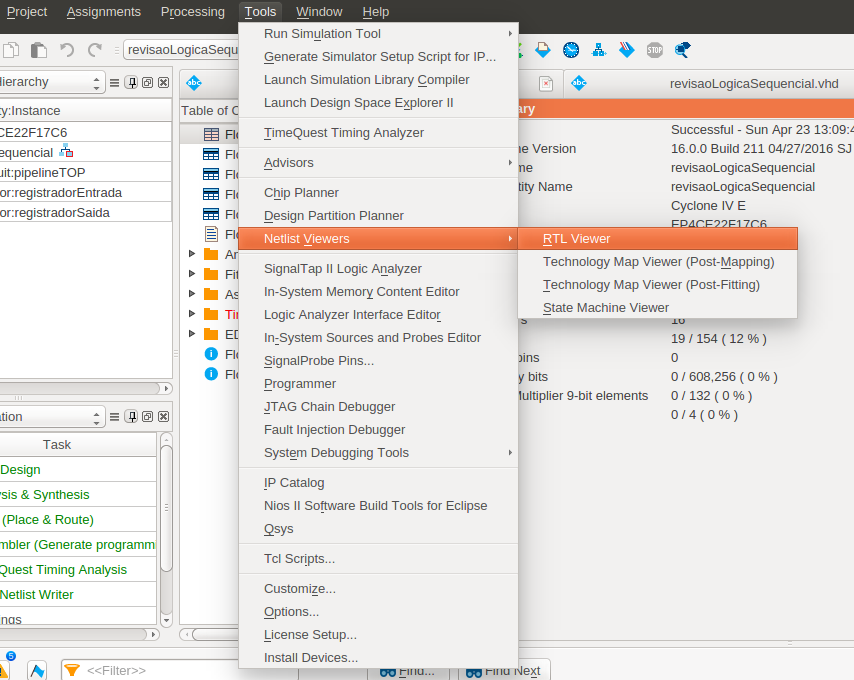Click the TimeQuest clock icon in the toolbar

coord(571,50)
